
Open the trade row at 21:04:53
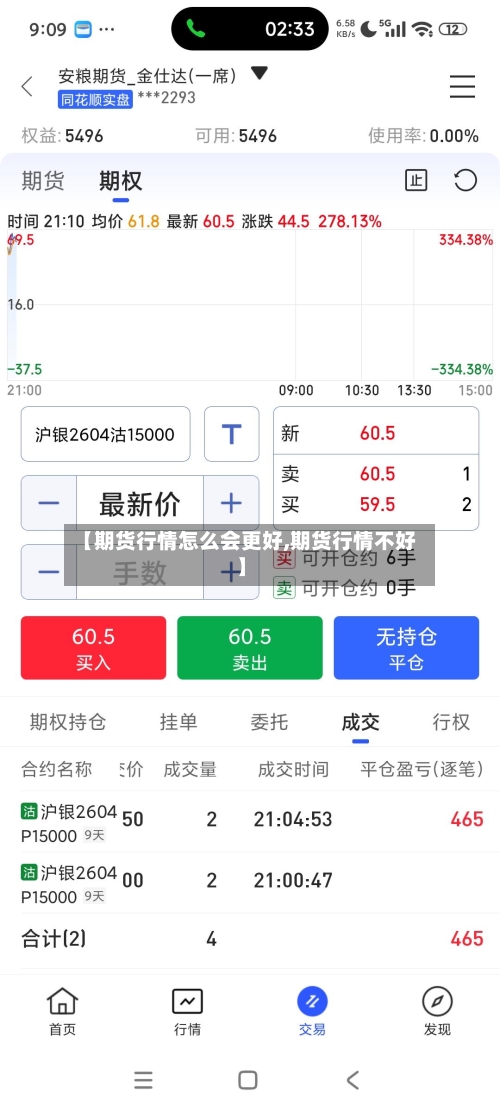(250, 821)
